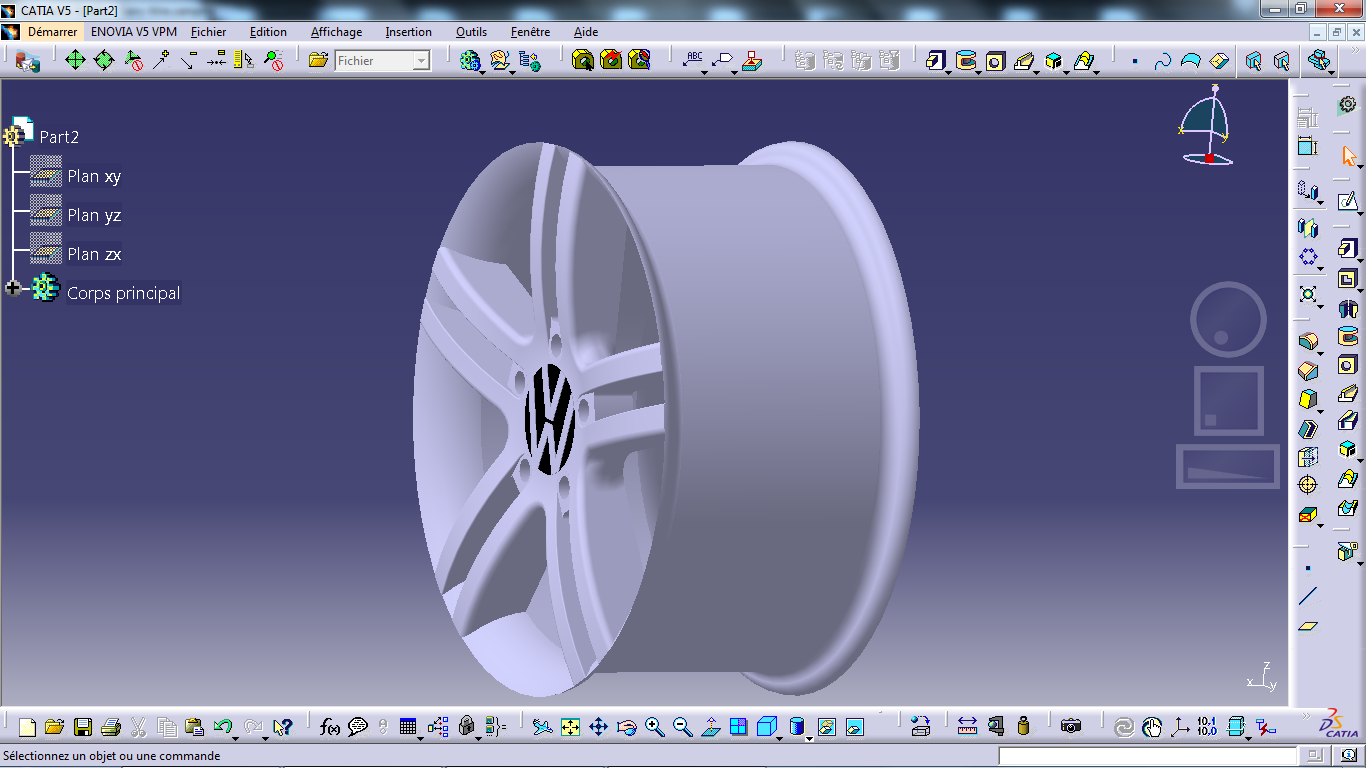
Task: Click the Normal View icon
Action: pyautogui.click(x=710, y=727)
